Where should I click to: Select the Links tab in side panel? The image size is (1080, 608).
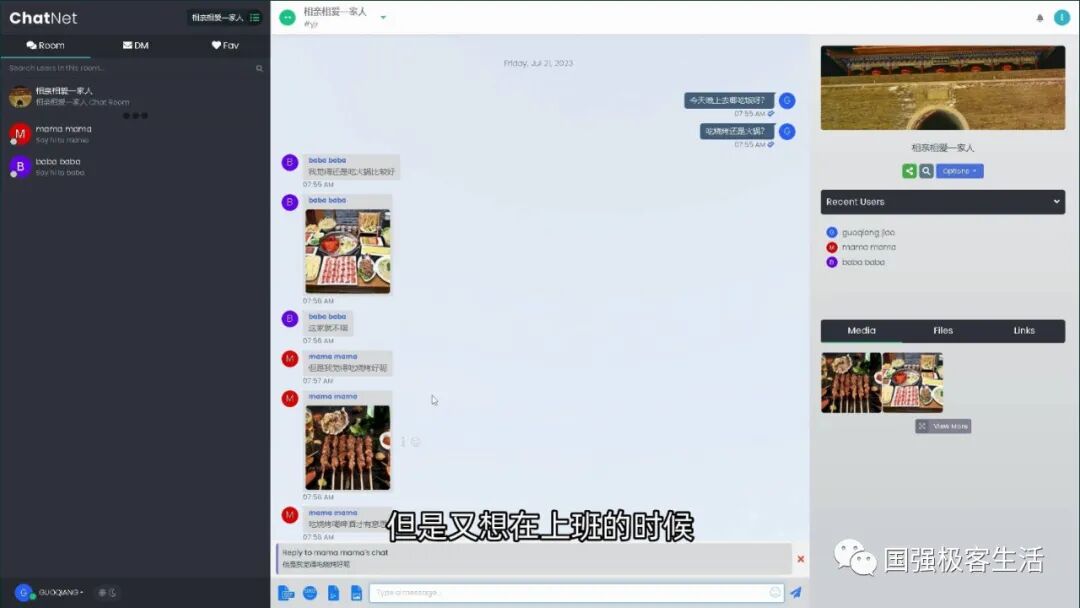(1024, 331)
